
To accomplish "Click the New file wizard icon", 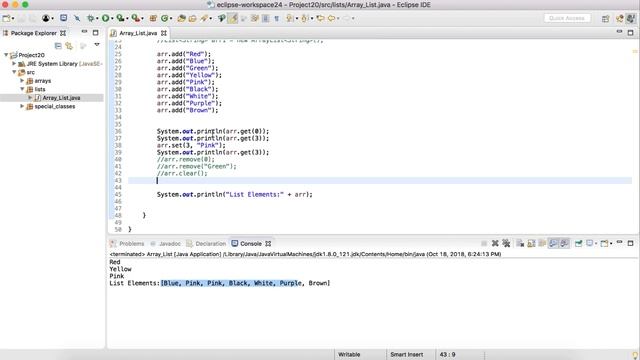I will click(6, 18).
